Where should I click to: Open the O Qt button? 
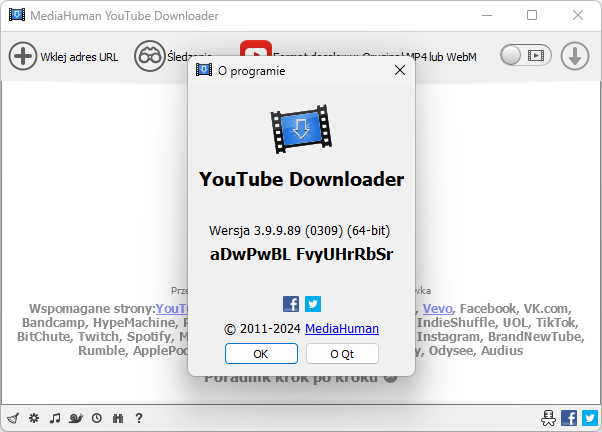(x=342, y=353)
